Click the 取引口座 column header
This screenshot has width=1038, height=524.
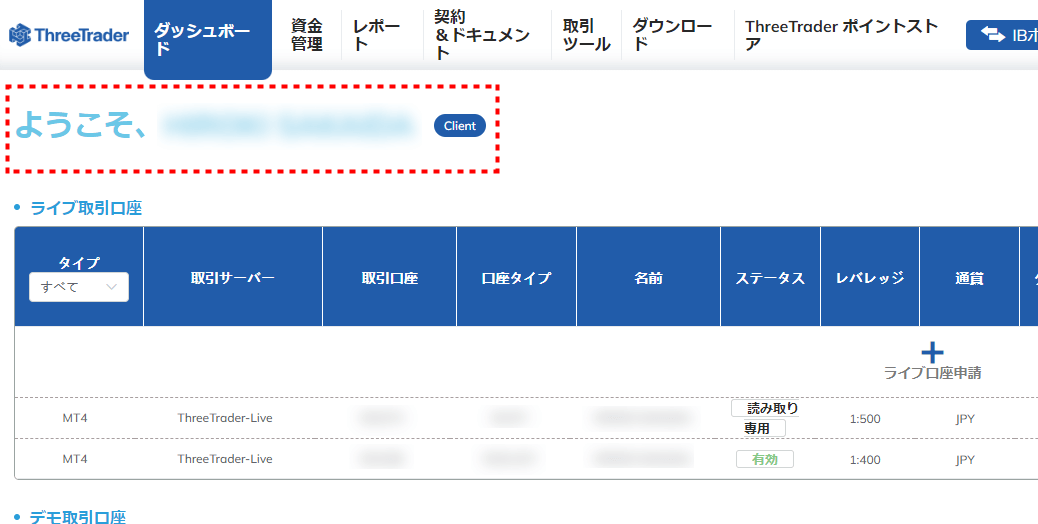[x=389, y=278]
